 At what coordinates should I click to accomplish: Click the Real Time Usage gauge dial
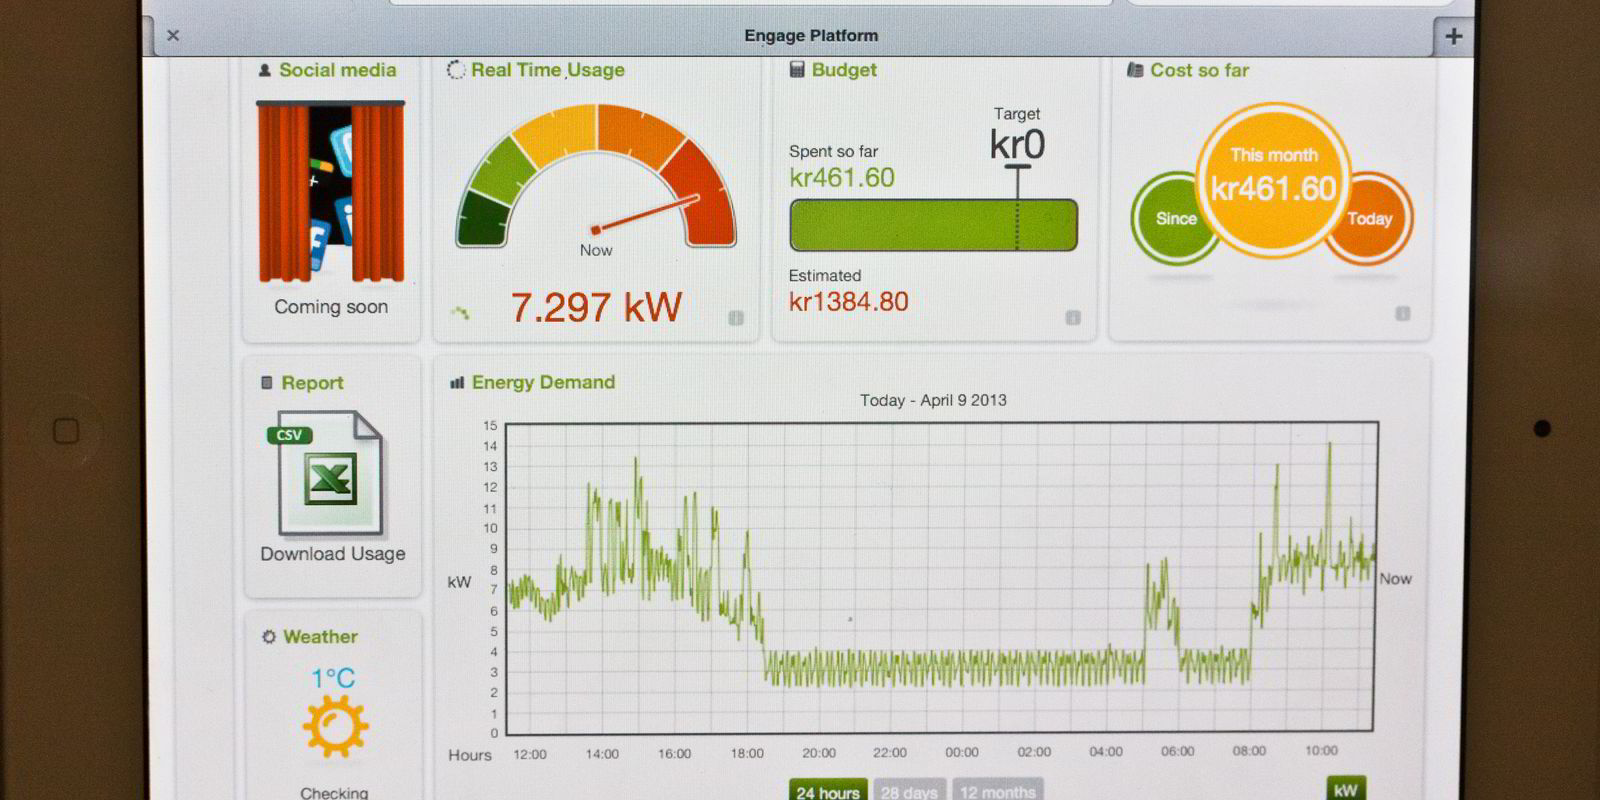click(596, 176)
